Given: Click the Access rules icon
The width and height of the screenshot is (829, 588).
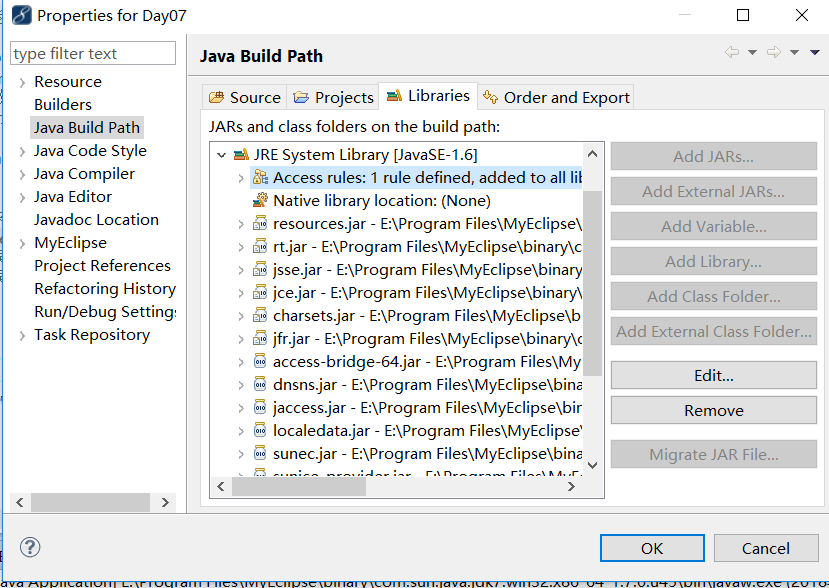Looking at the screenshot, I should [x=260, y=178].
